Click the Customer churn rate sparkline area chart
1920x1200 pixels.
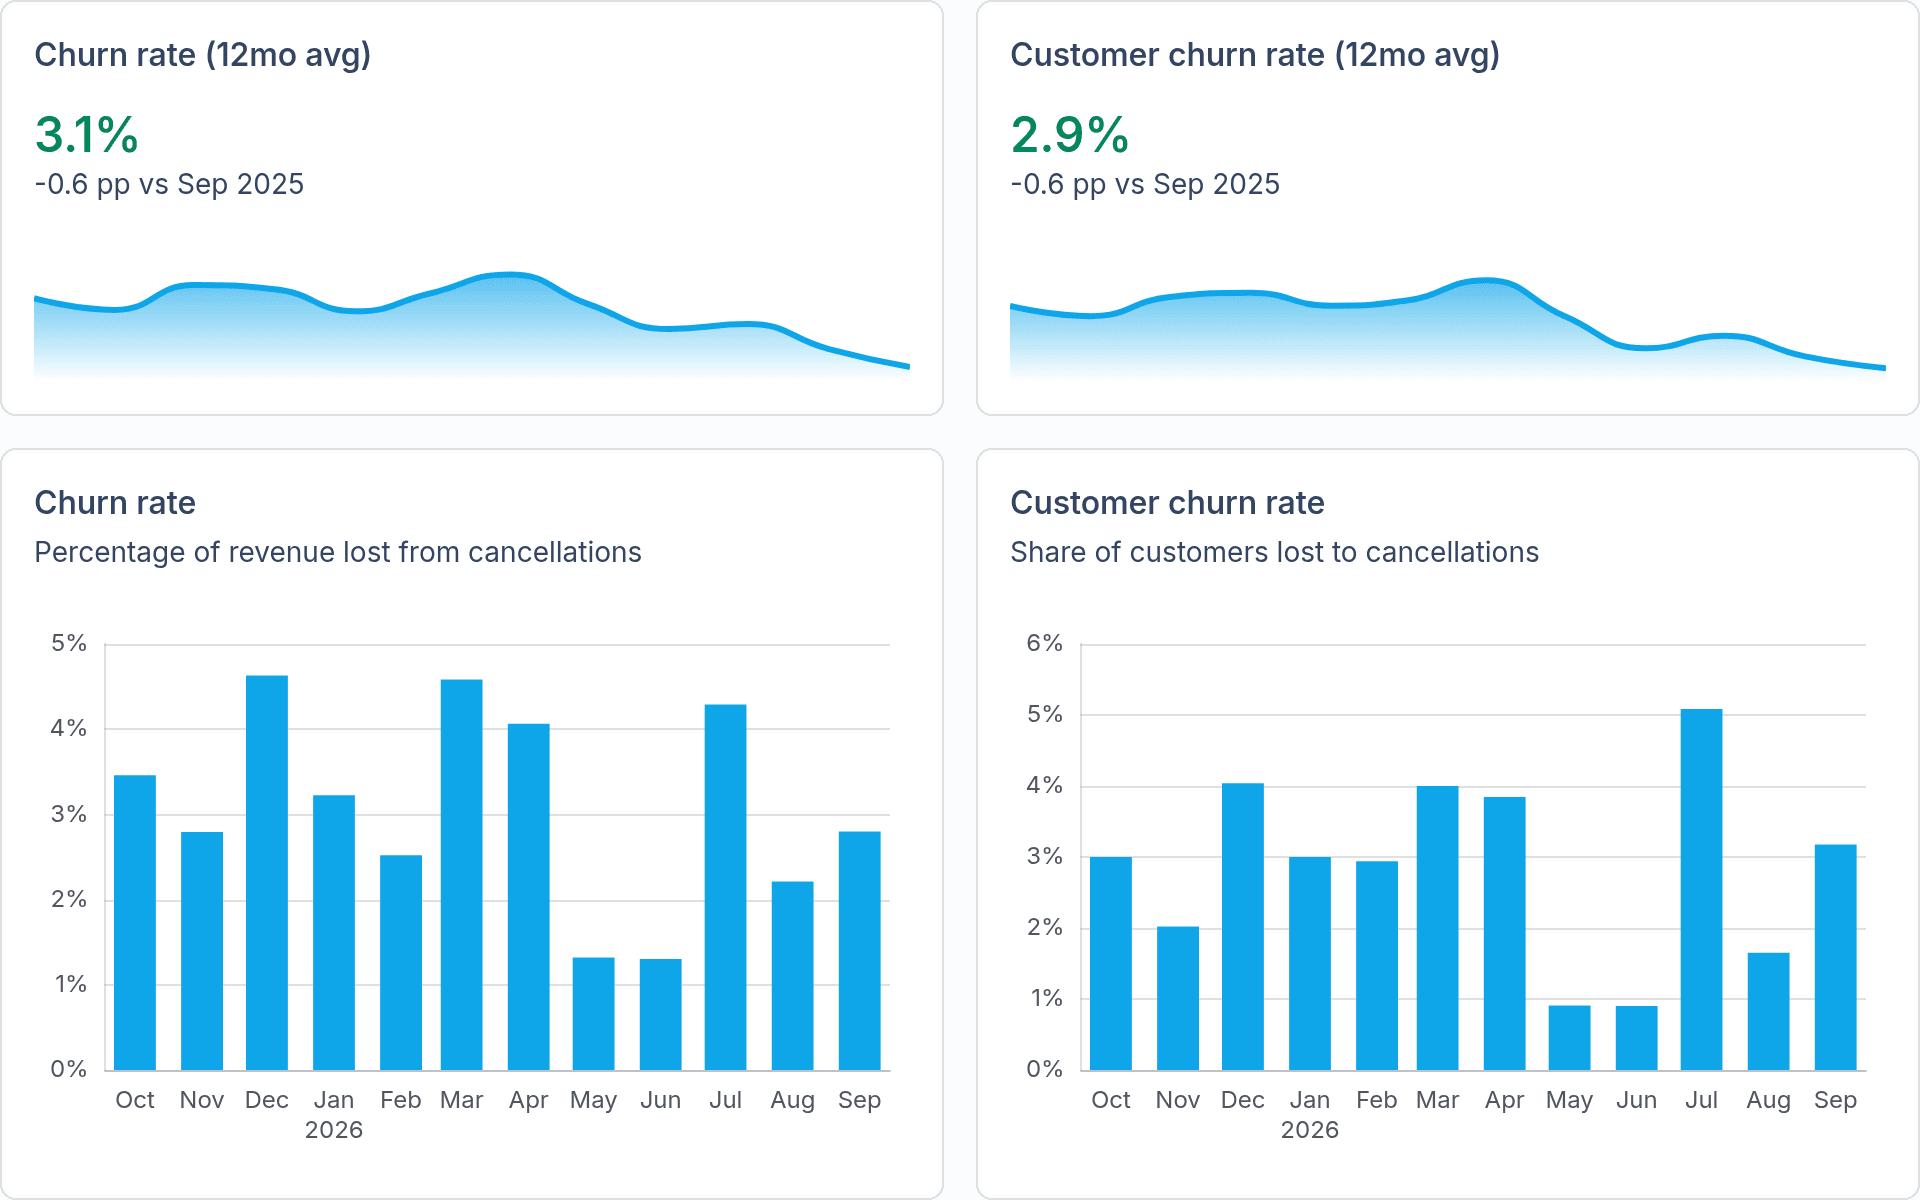1448,328
